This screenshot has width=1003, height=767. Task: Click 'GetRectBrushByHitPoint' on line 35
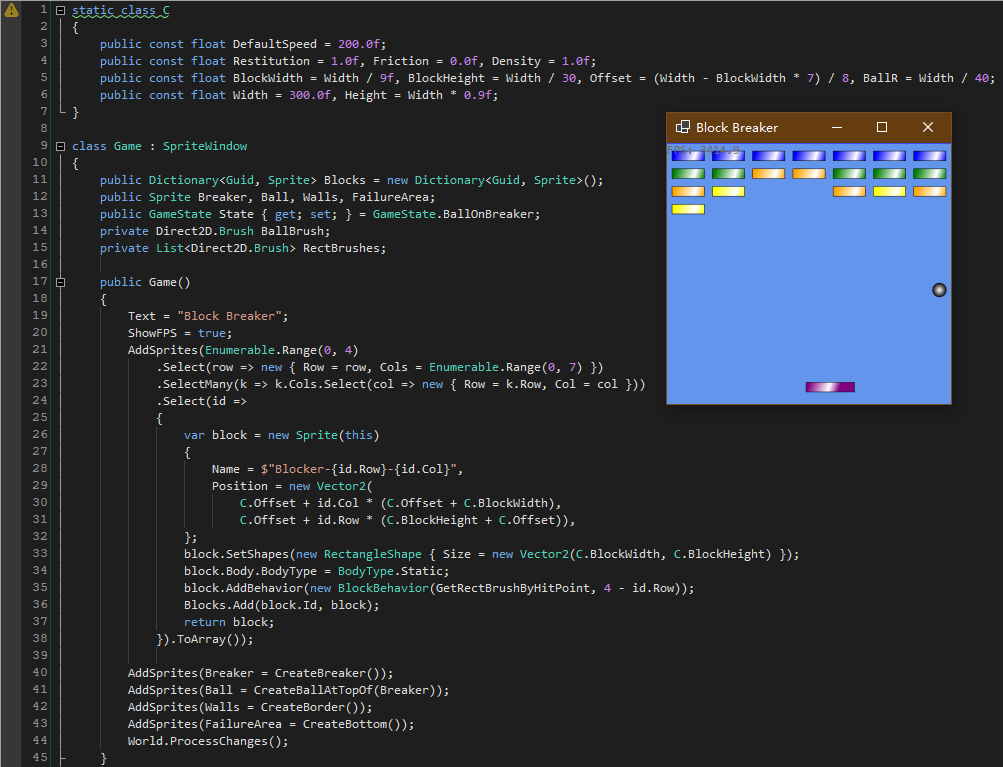click(x=512, y=589)
